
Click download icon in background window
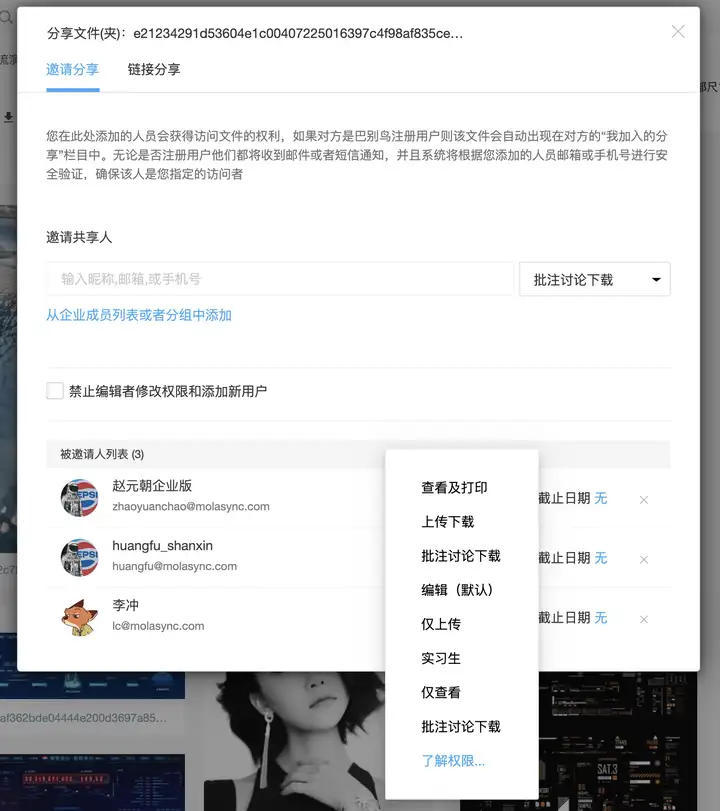8,117
